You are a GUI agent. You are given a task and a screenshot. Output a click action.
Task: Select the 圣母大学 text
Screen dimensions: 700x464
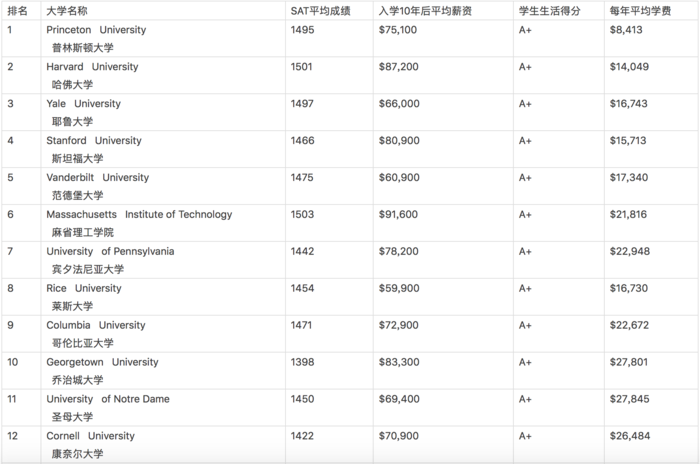72,417
